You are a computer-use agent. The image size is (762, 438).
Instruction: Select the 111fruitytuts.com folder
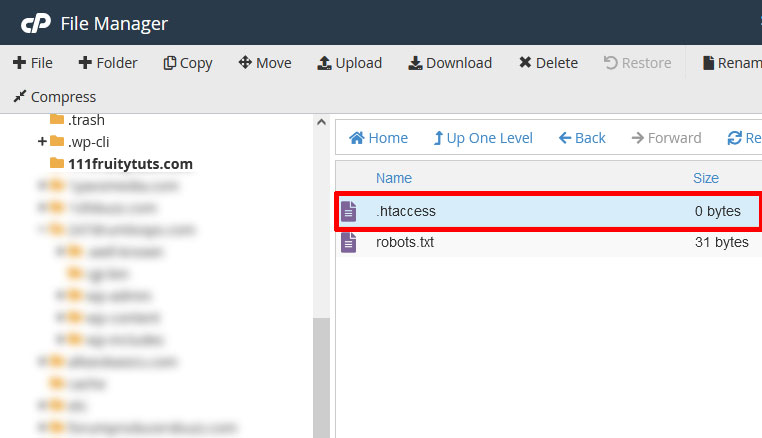(x=130, y=163)
